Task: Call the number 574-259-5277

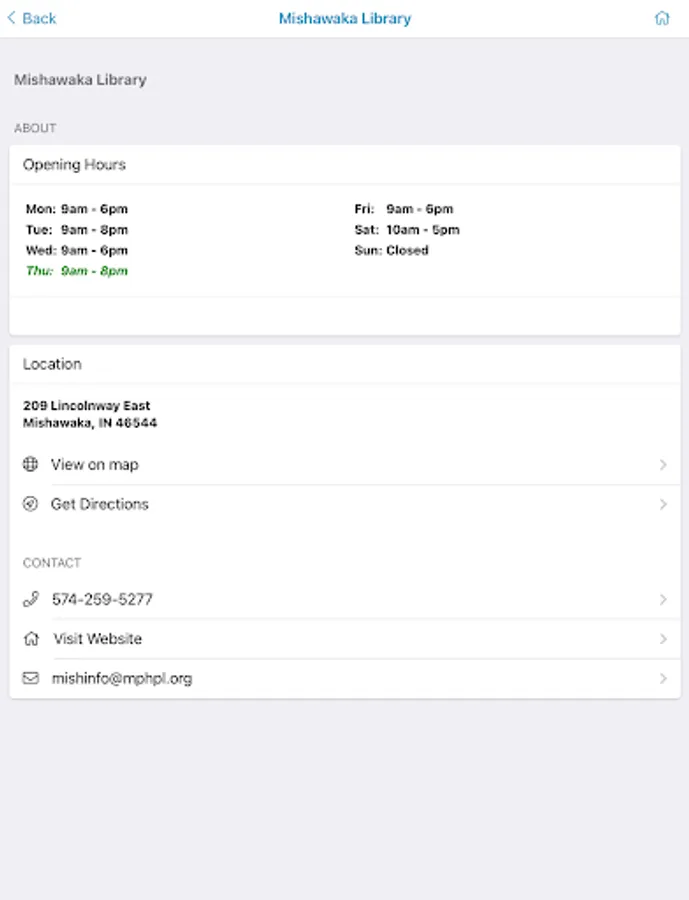Action: (102, 599)
